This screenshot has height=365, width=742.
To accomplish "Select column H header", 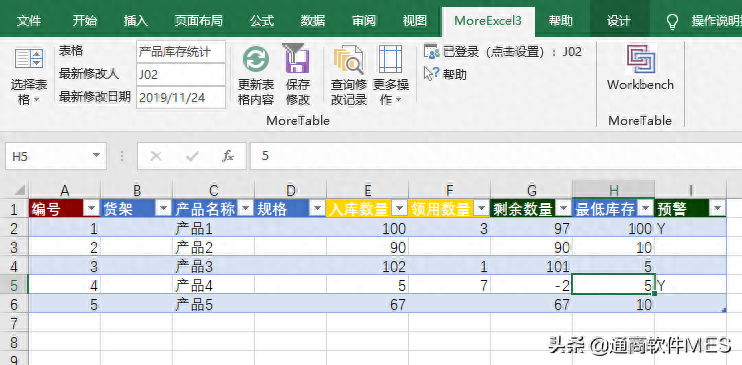I will click(x=614, y=190).
